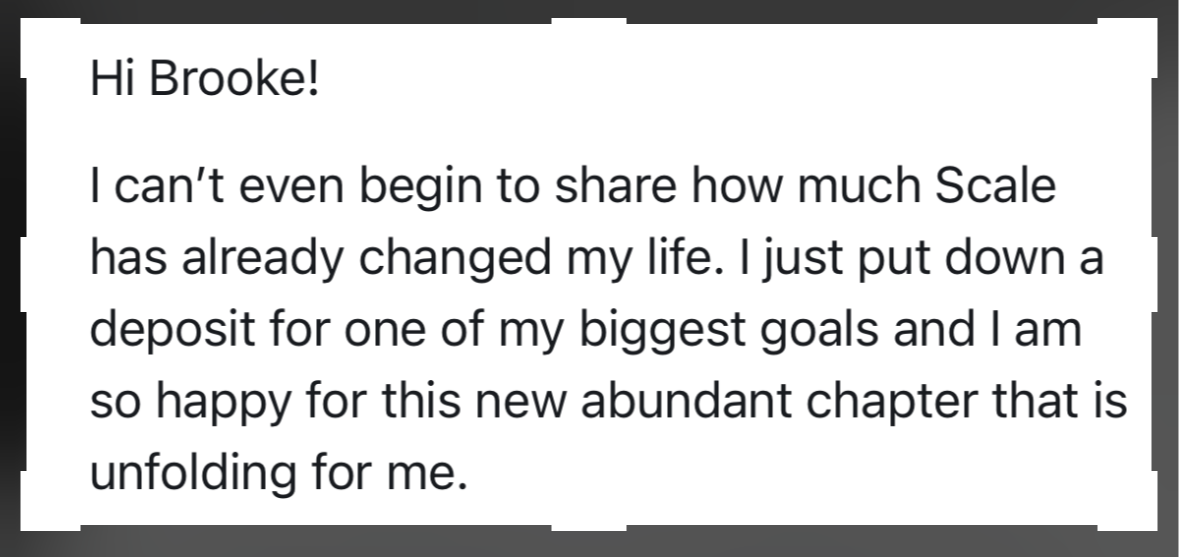Click the top edge middle crop handle

point(589,21)
